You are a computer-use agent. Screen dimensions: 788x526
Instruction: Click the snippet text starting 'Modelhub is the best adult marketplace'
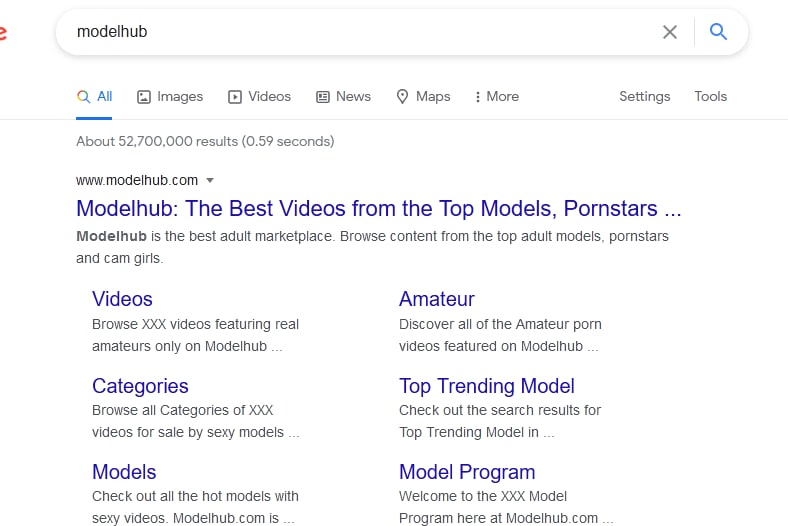click(372, 247)
